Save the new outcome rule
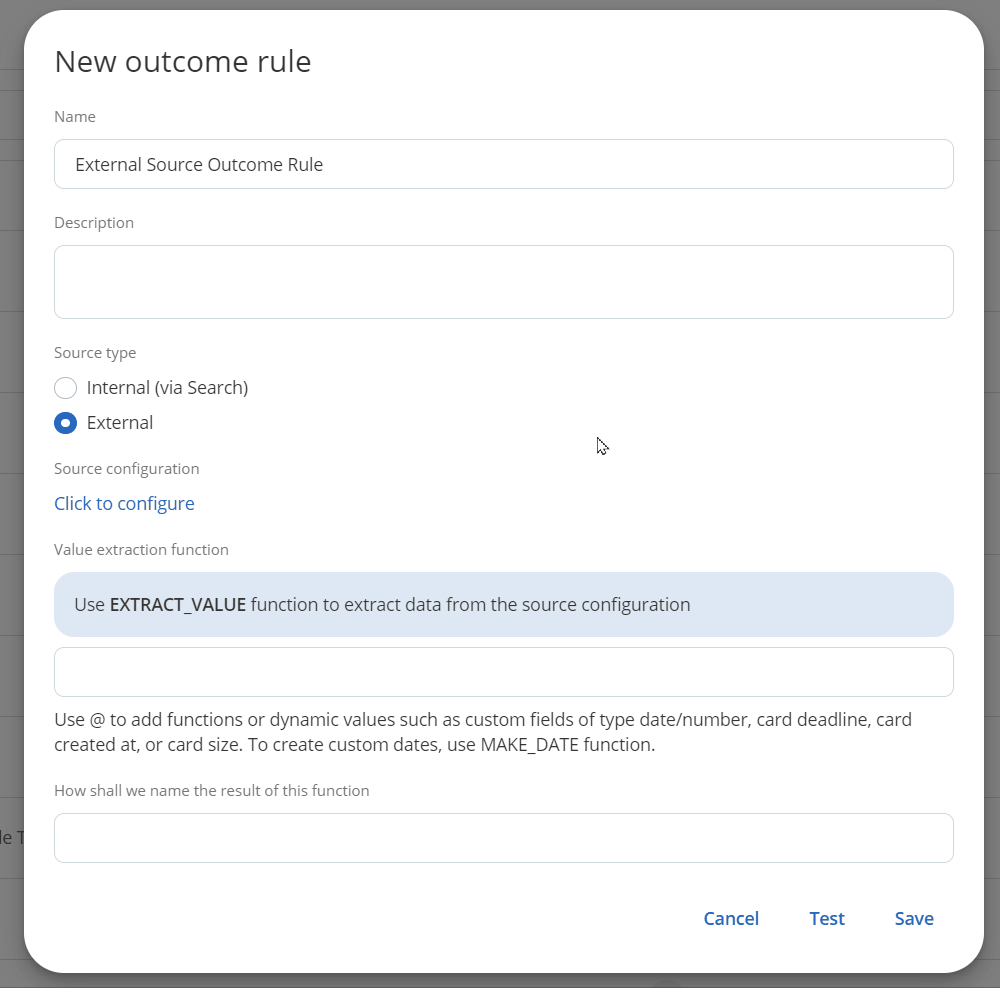Viewport: 1000px width, 988px height. (913, 918)
